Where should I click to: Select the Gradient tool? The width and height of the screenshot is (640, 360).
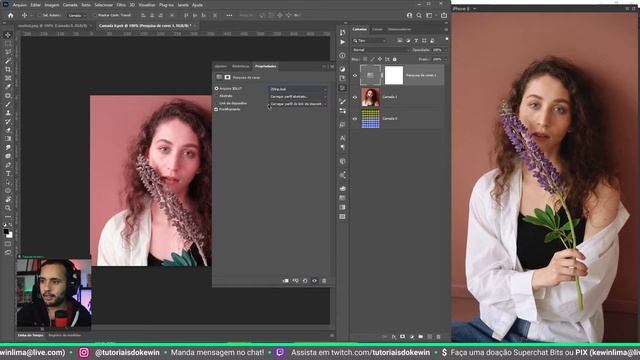click(x=8, y=139)
